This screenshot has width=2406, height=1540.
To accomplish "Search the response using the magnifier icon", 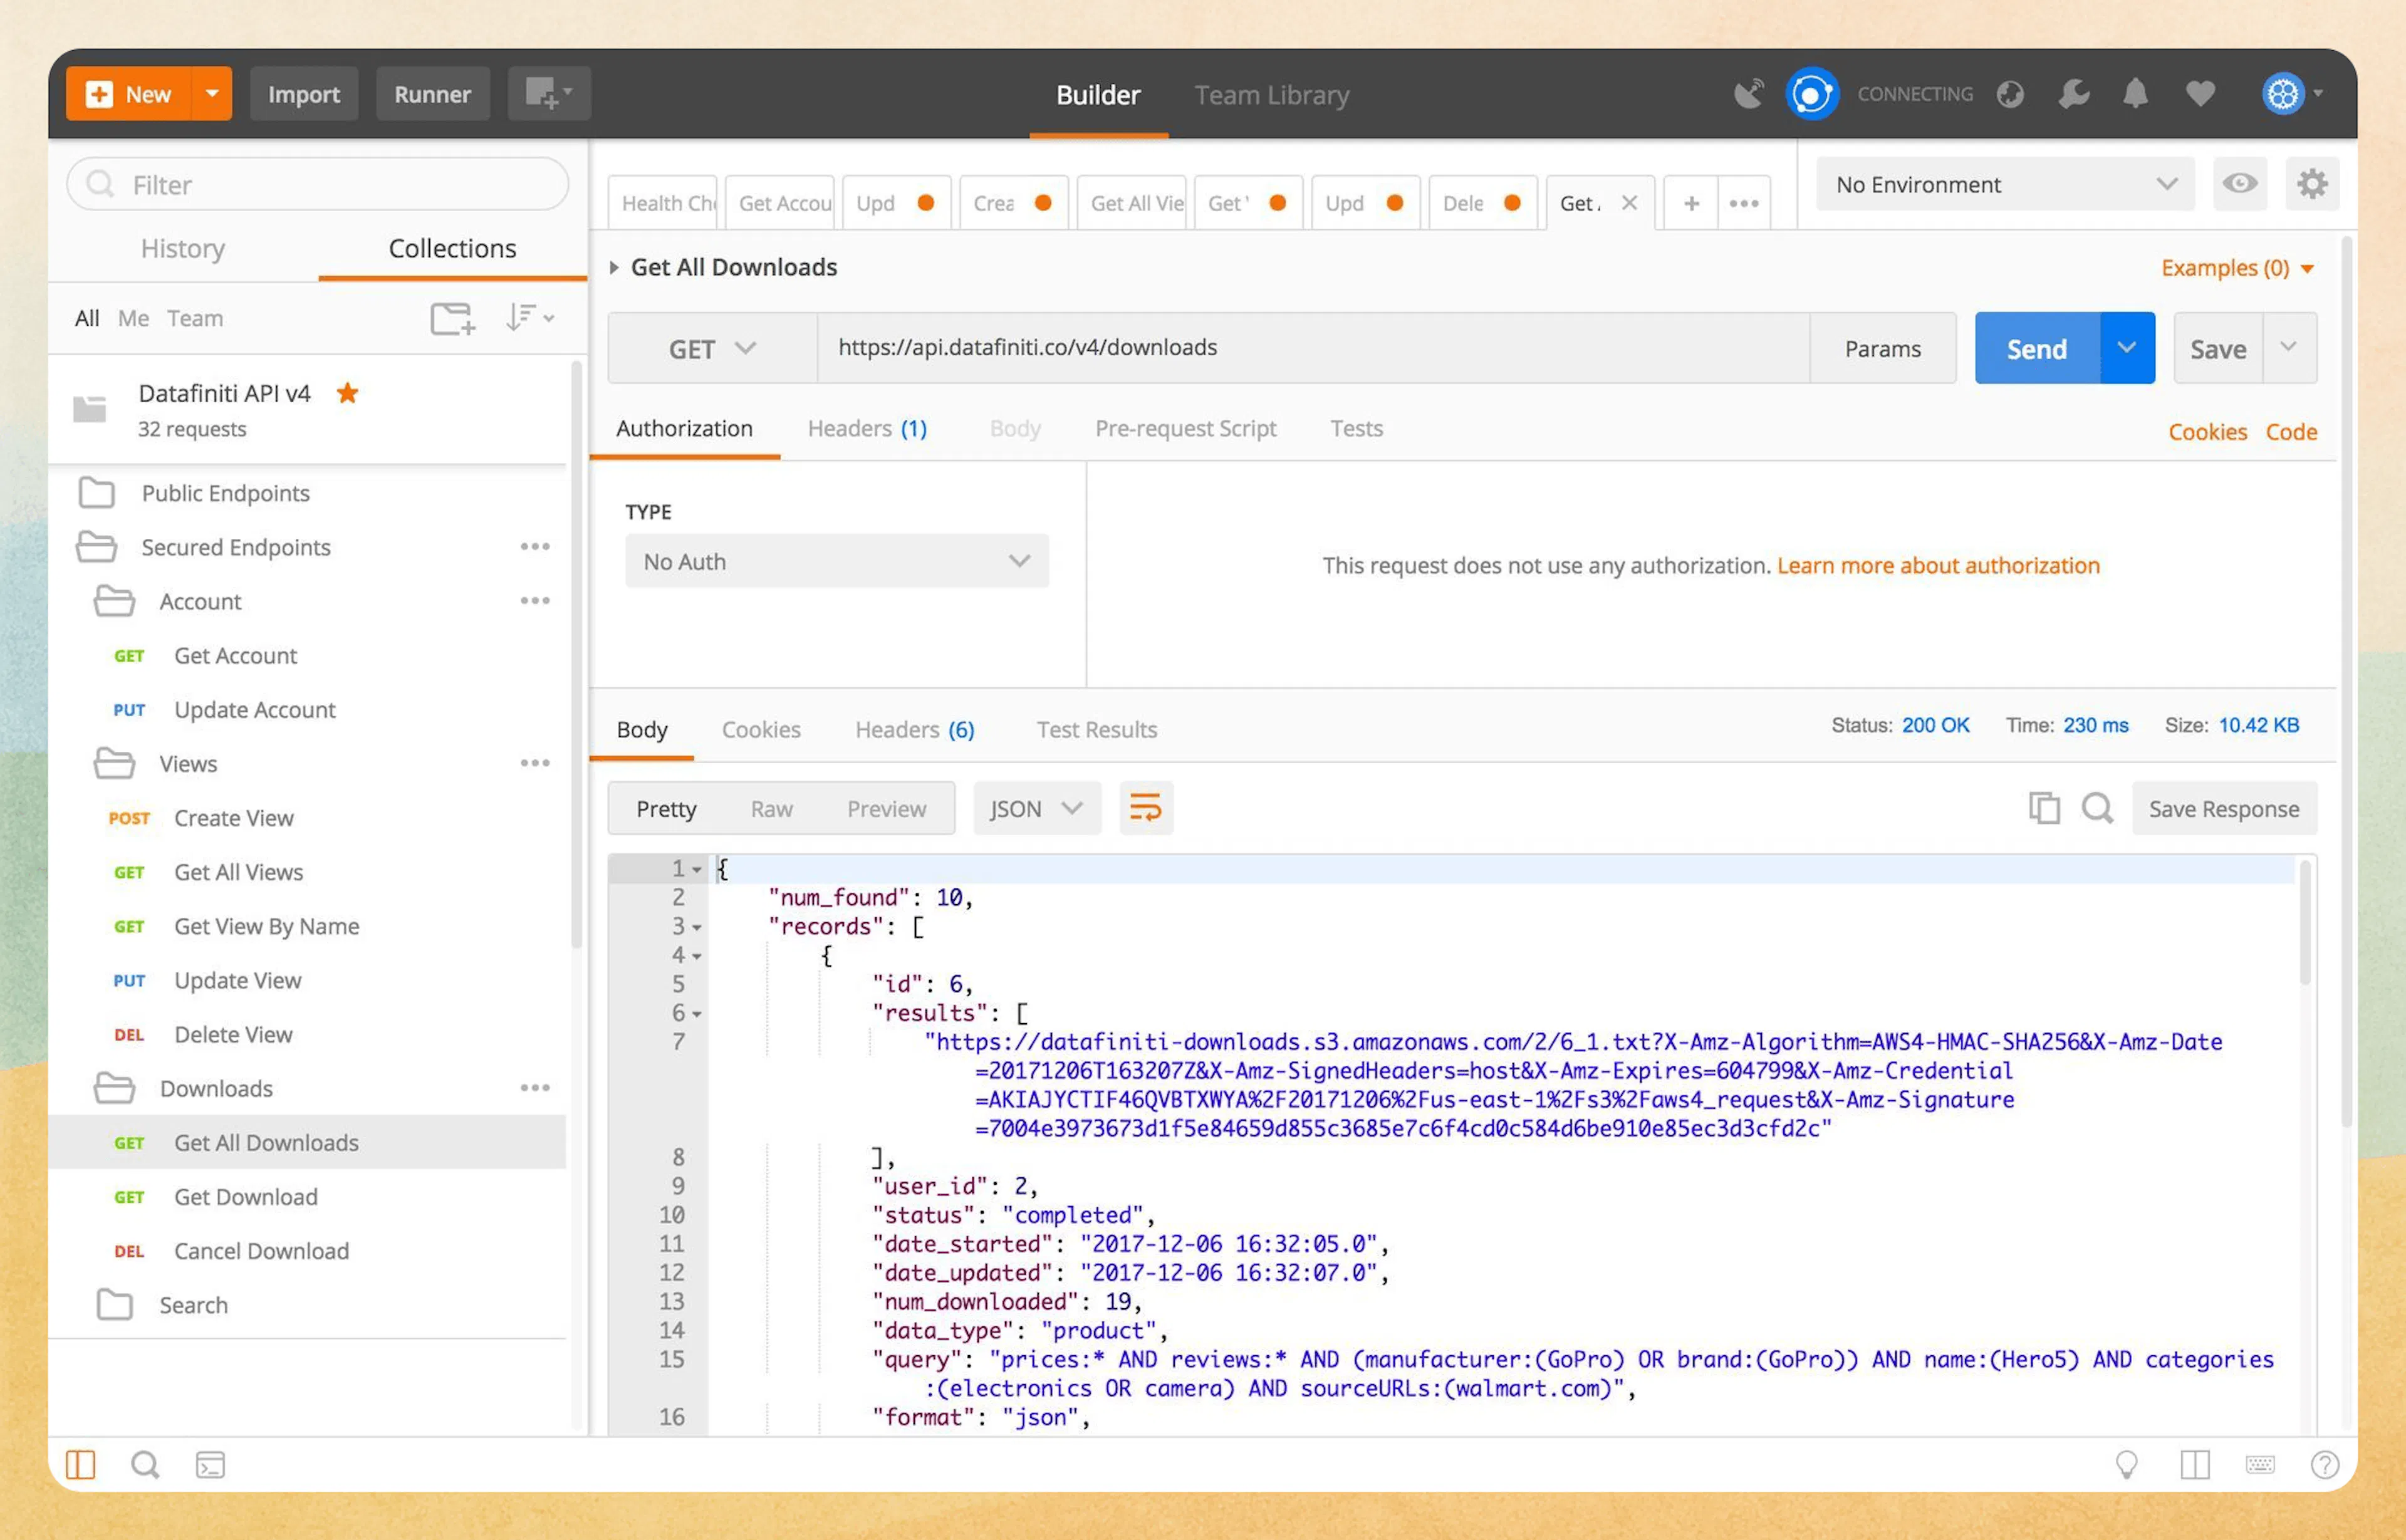I will click(2098, 808).
